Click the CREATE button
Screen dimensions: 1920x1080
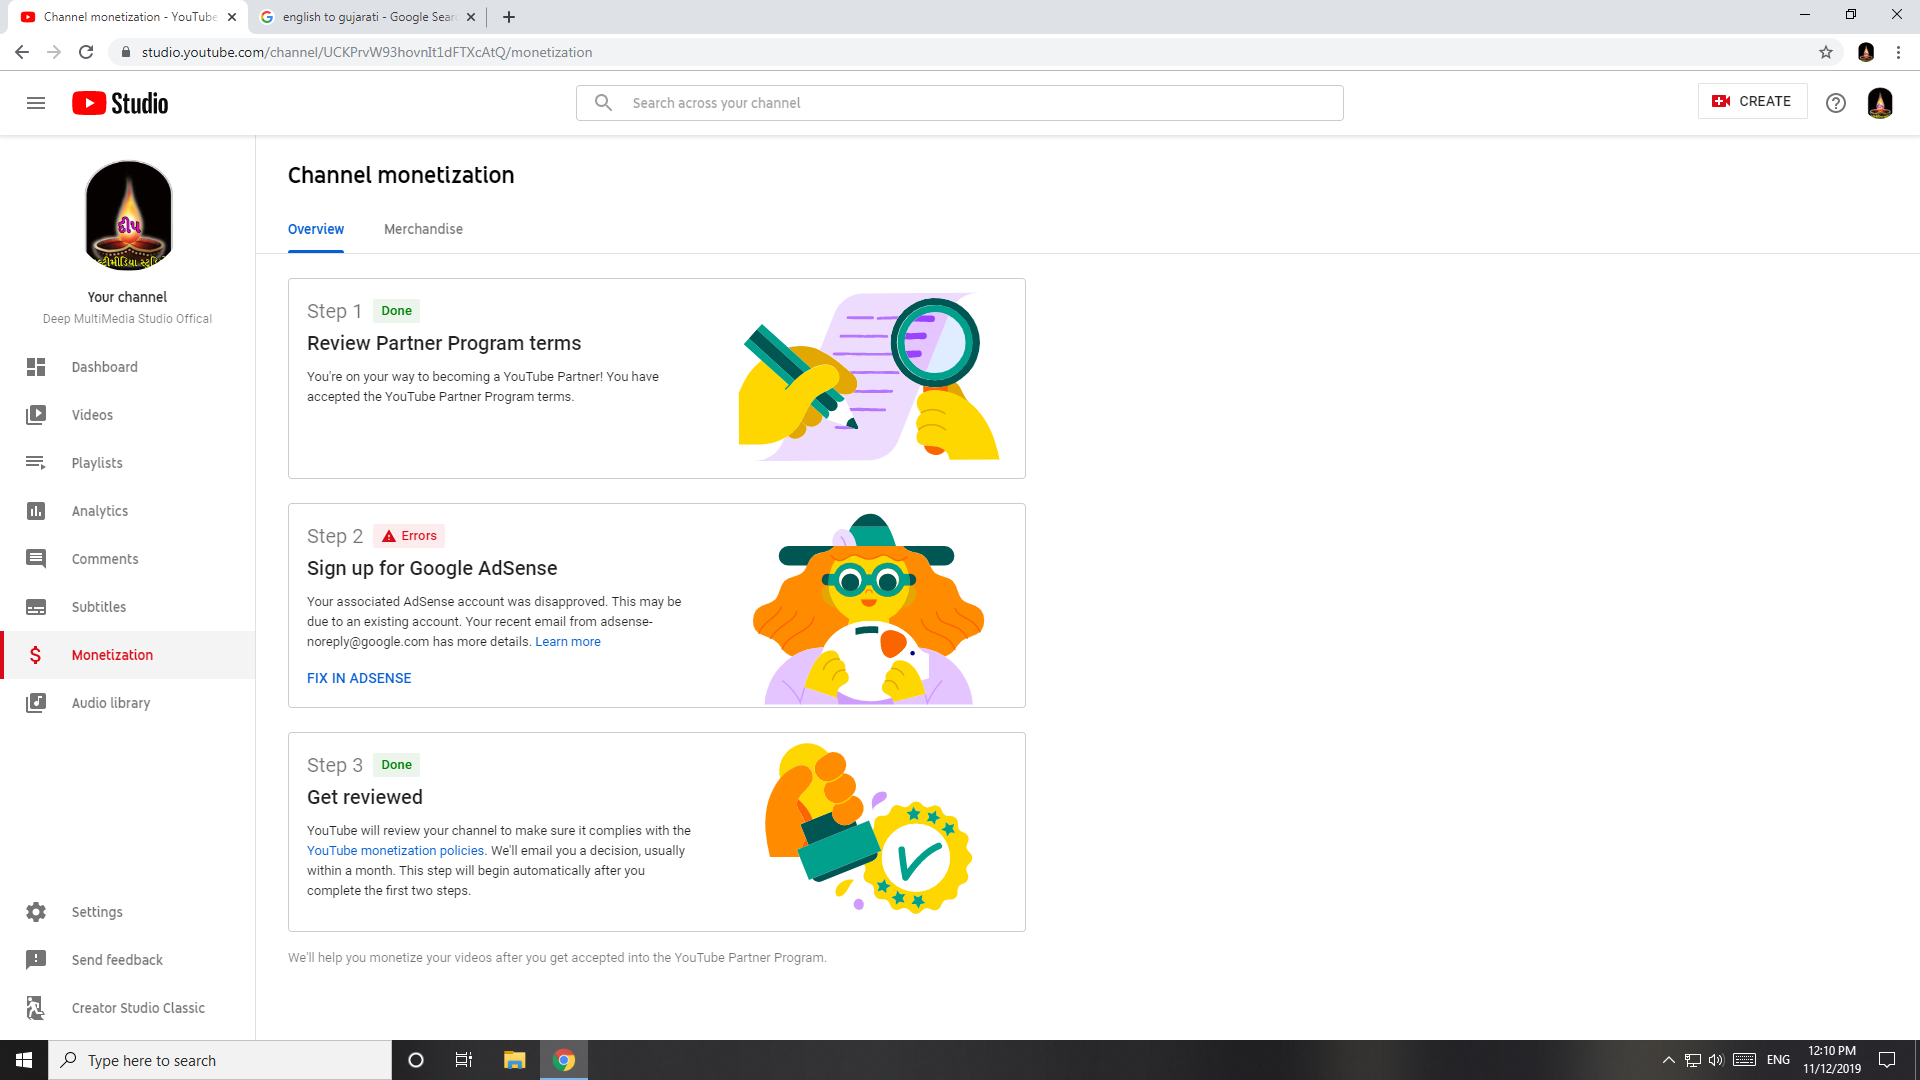1752,101
